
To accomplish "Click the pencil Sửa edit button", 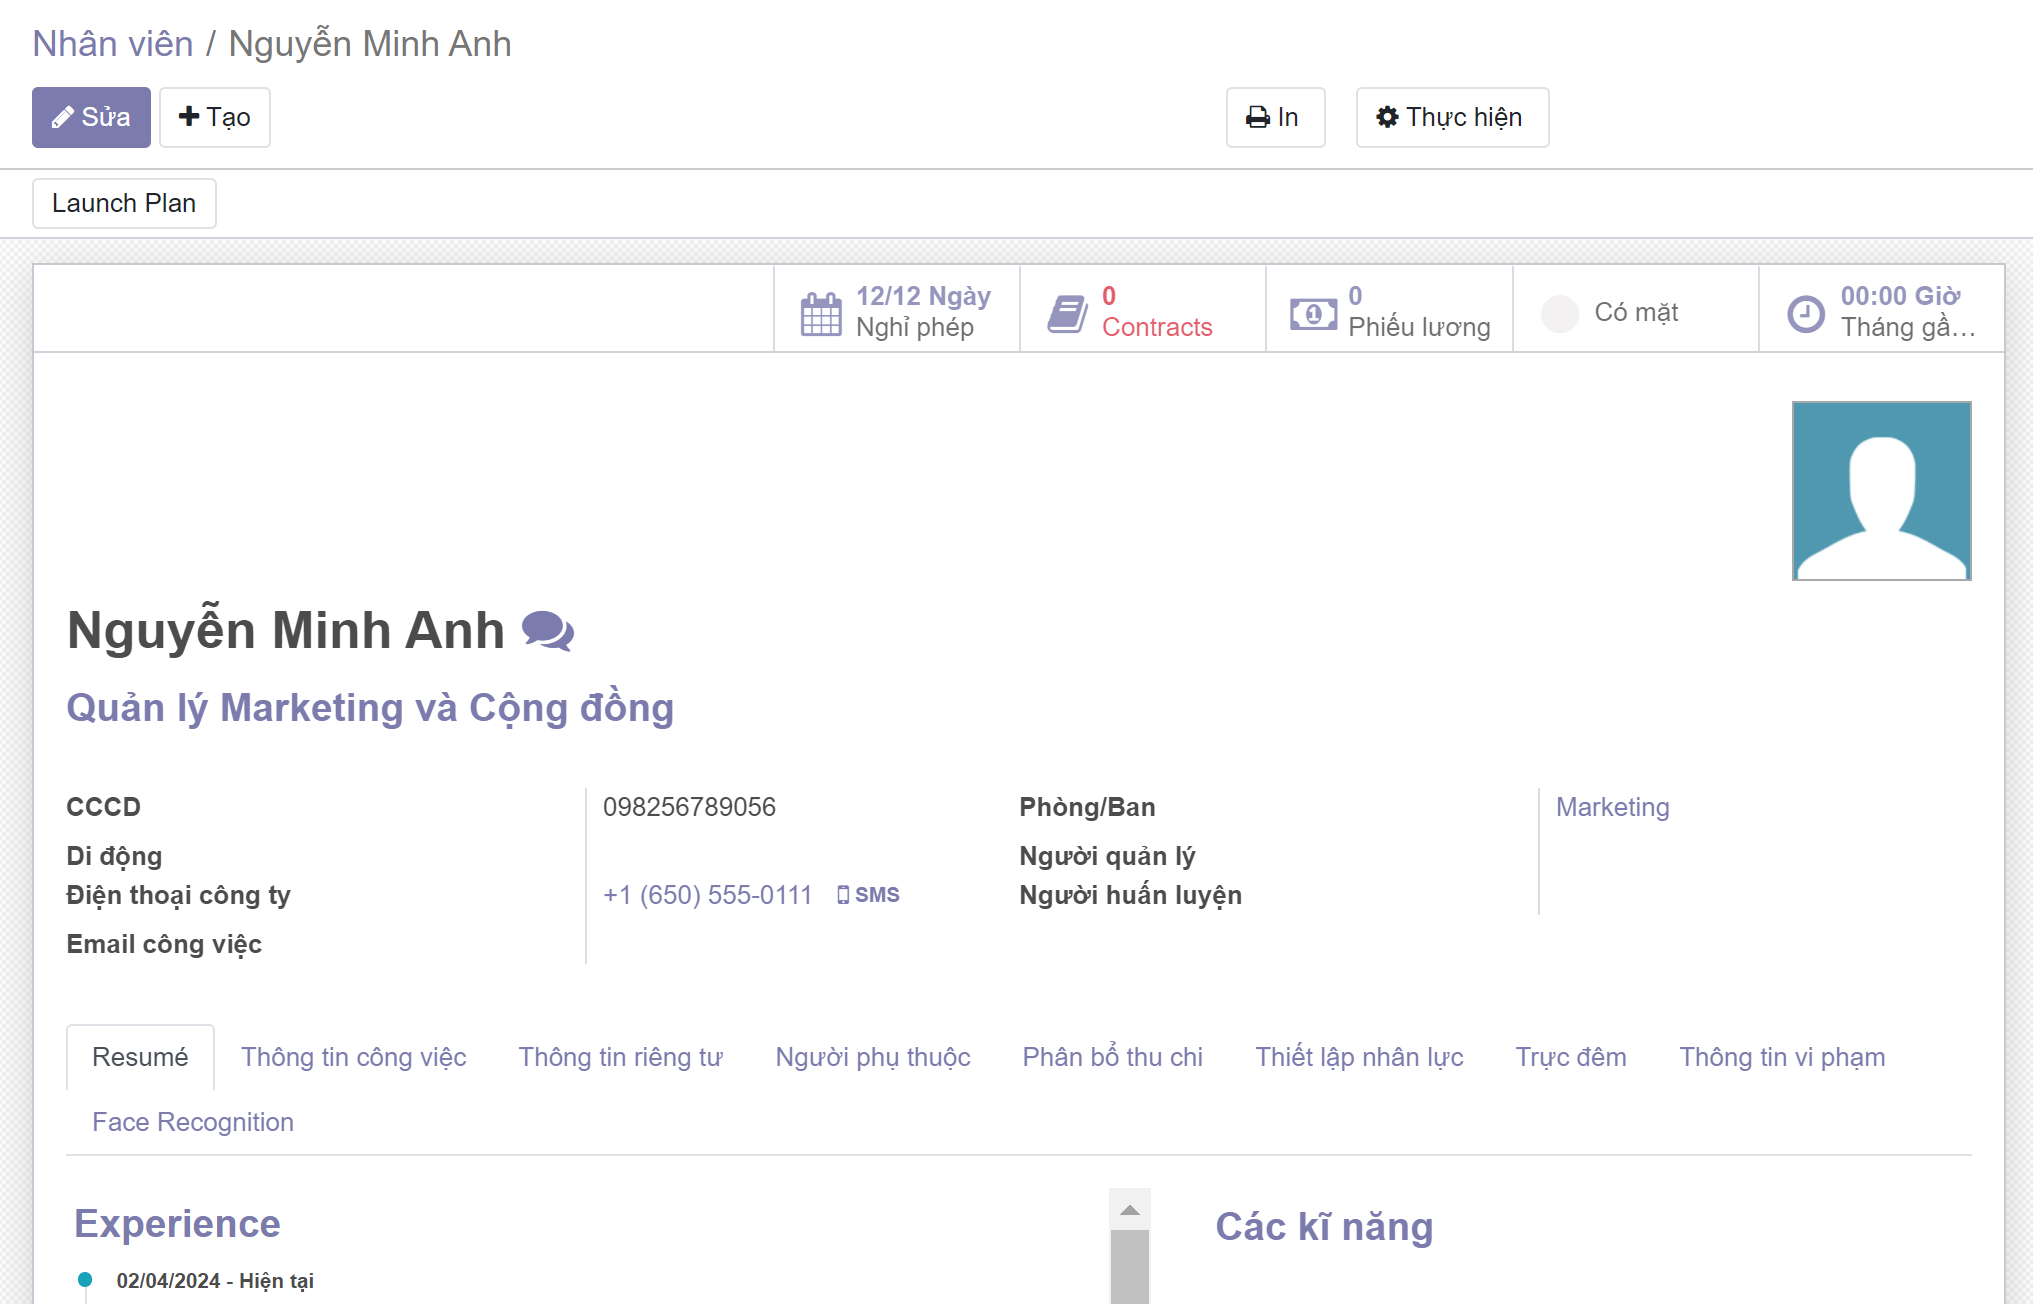I will click(91, 117).
